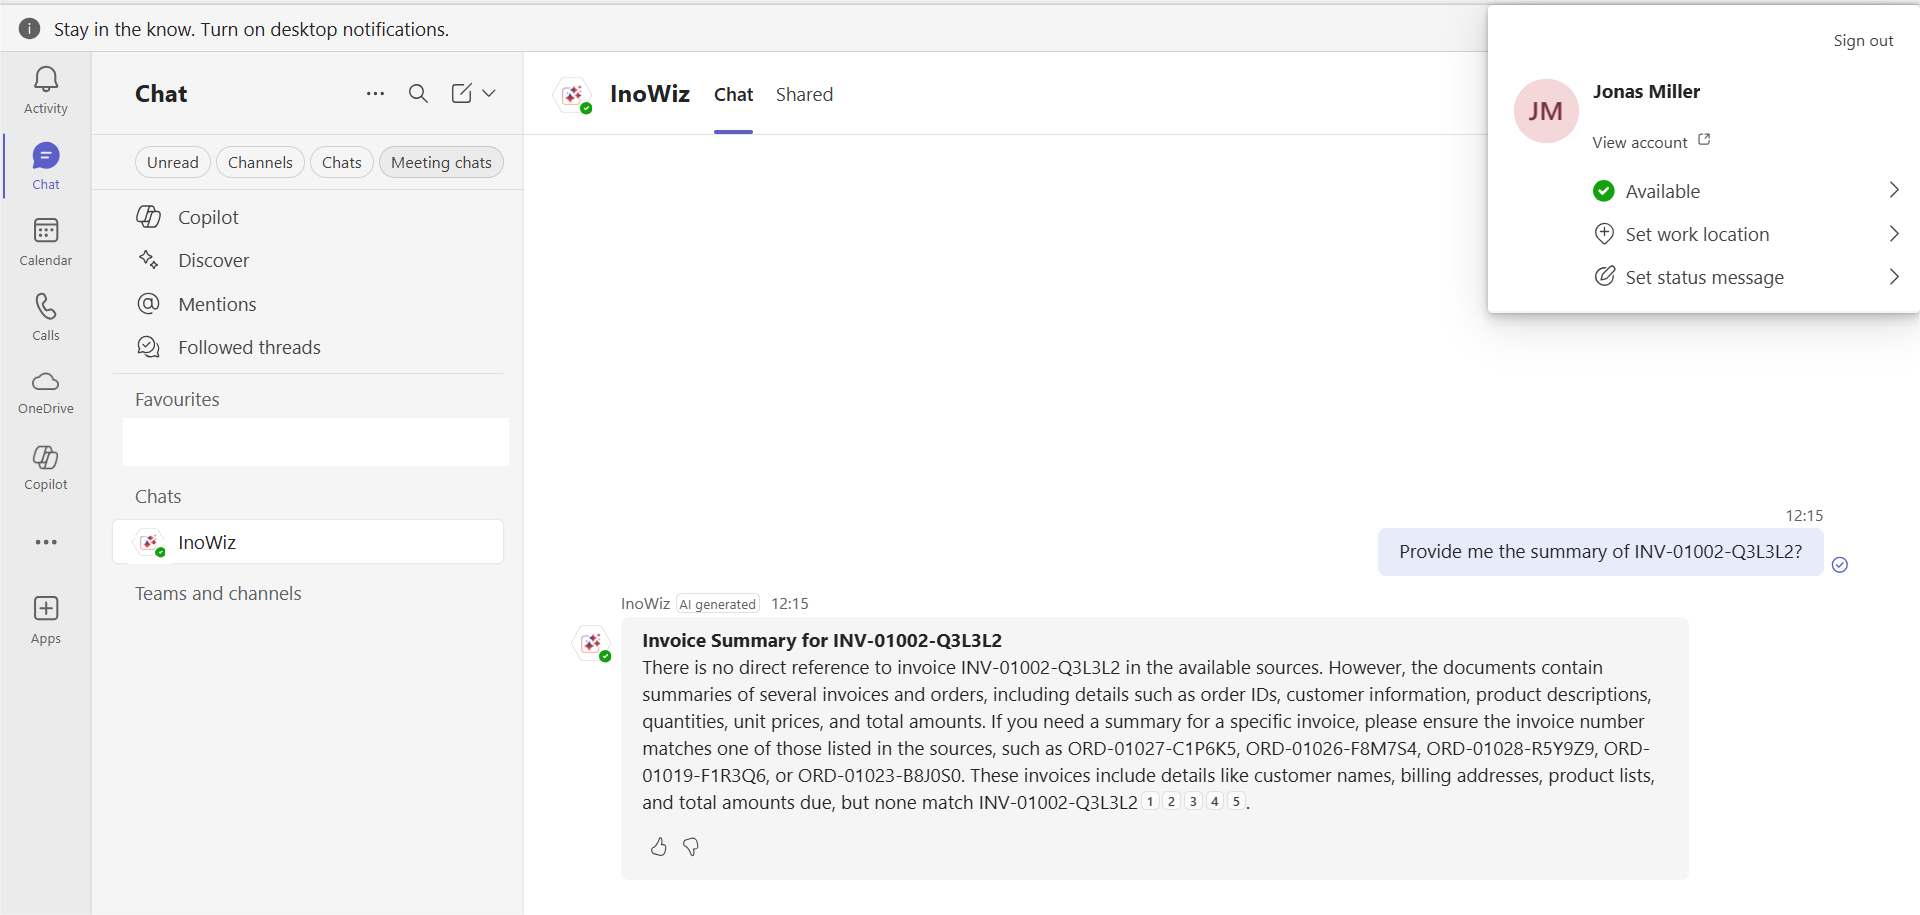Click the search magnifier in Chat pane
This screenshot has height=915, width=1920.
pos(418,94)
